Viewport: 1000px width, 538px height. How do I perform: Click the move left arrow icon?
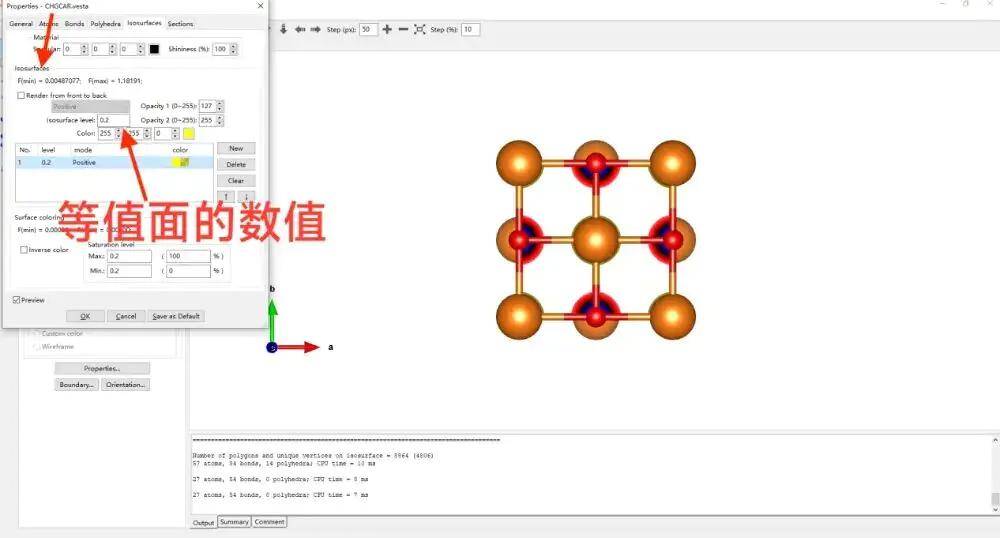(300, 29)
